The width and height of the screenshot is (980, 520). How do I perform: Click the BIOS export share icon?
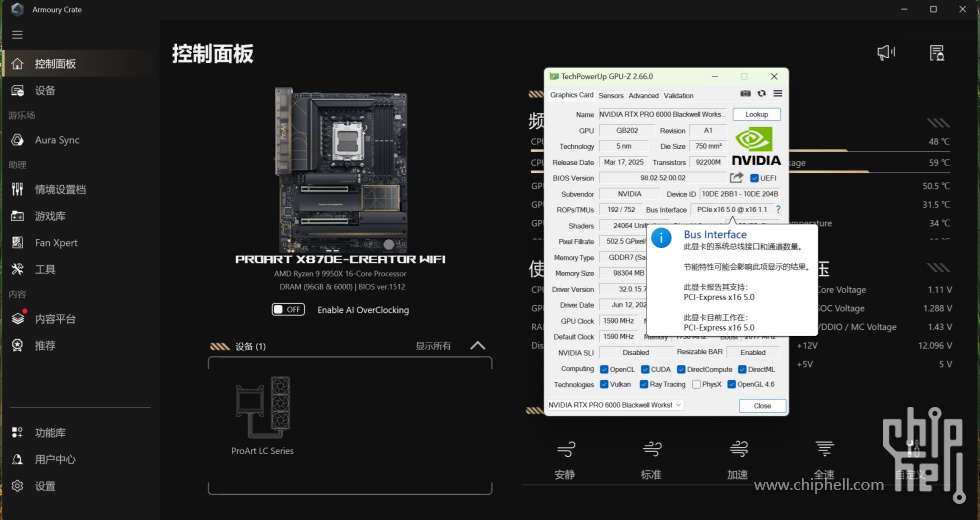[x=736, y=178]
